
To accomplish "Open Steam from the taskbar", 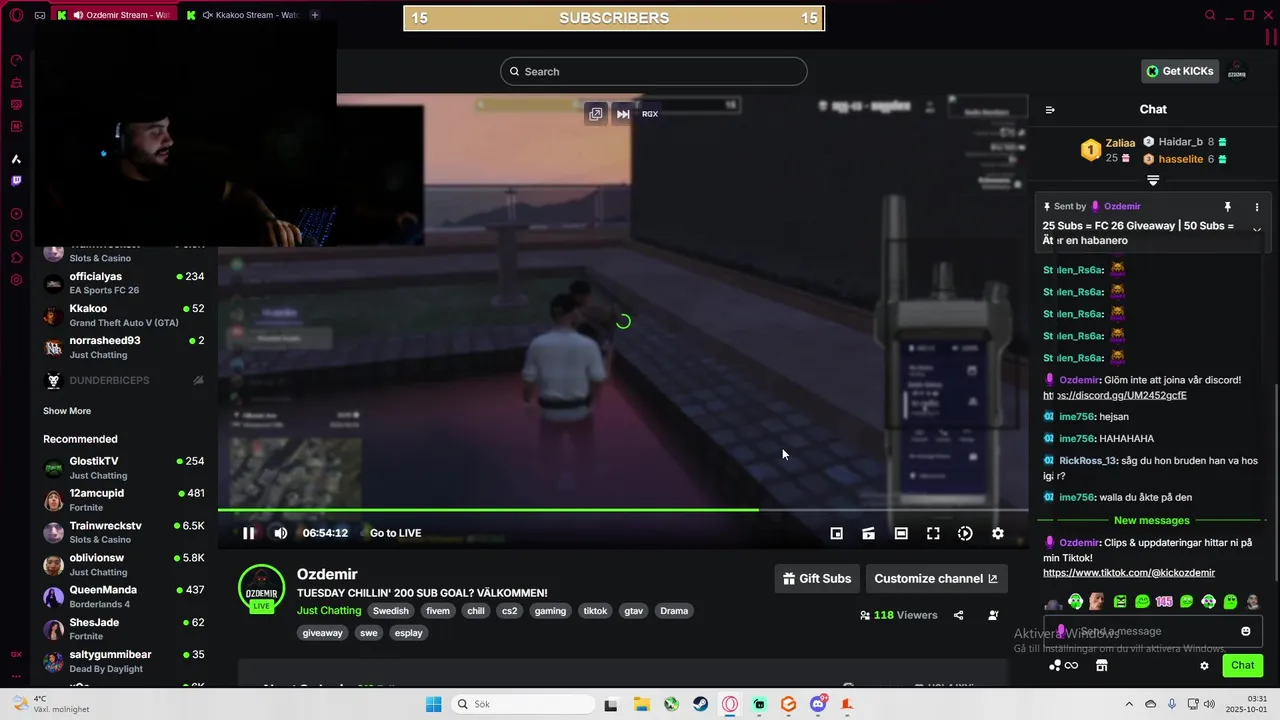I will 701,705.
